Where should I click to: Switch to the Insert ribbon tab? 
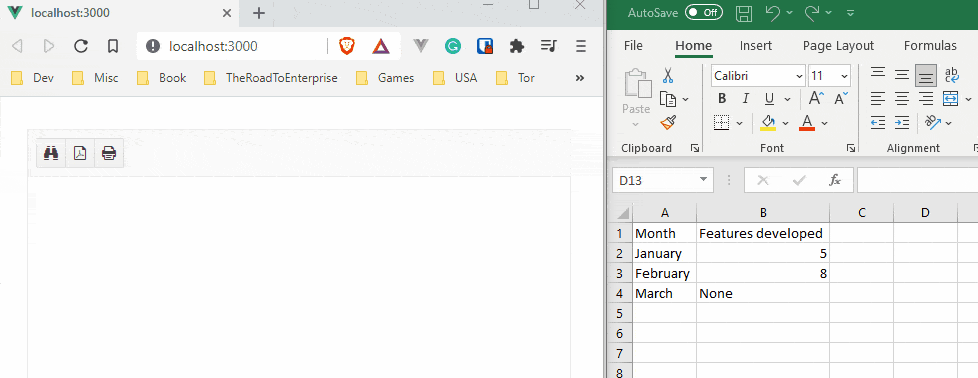pyautogui.click(x=756, y=46)
